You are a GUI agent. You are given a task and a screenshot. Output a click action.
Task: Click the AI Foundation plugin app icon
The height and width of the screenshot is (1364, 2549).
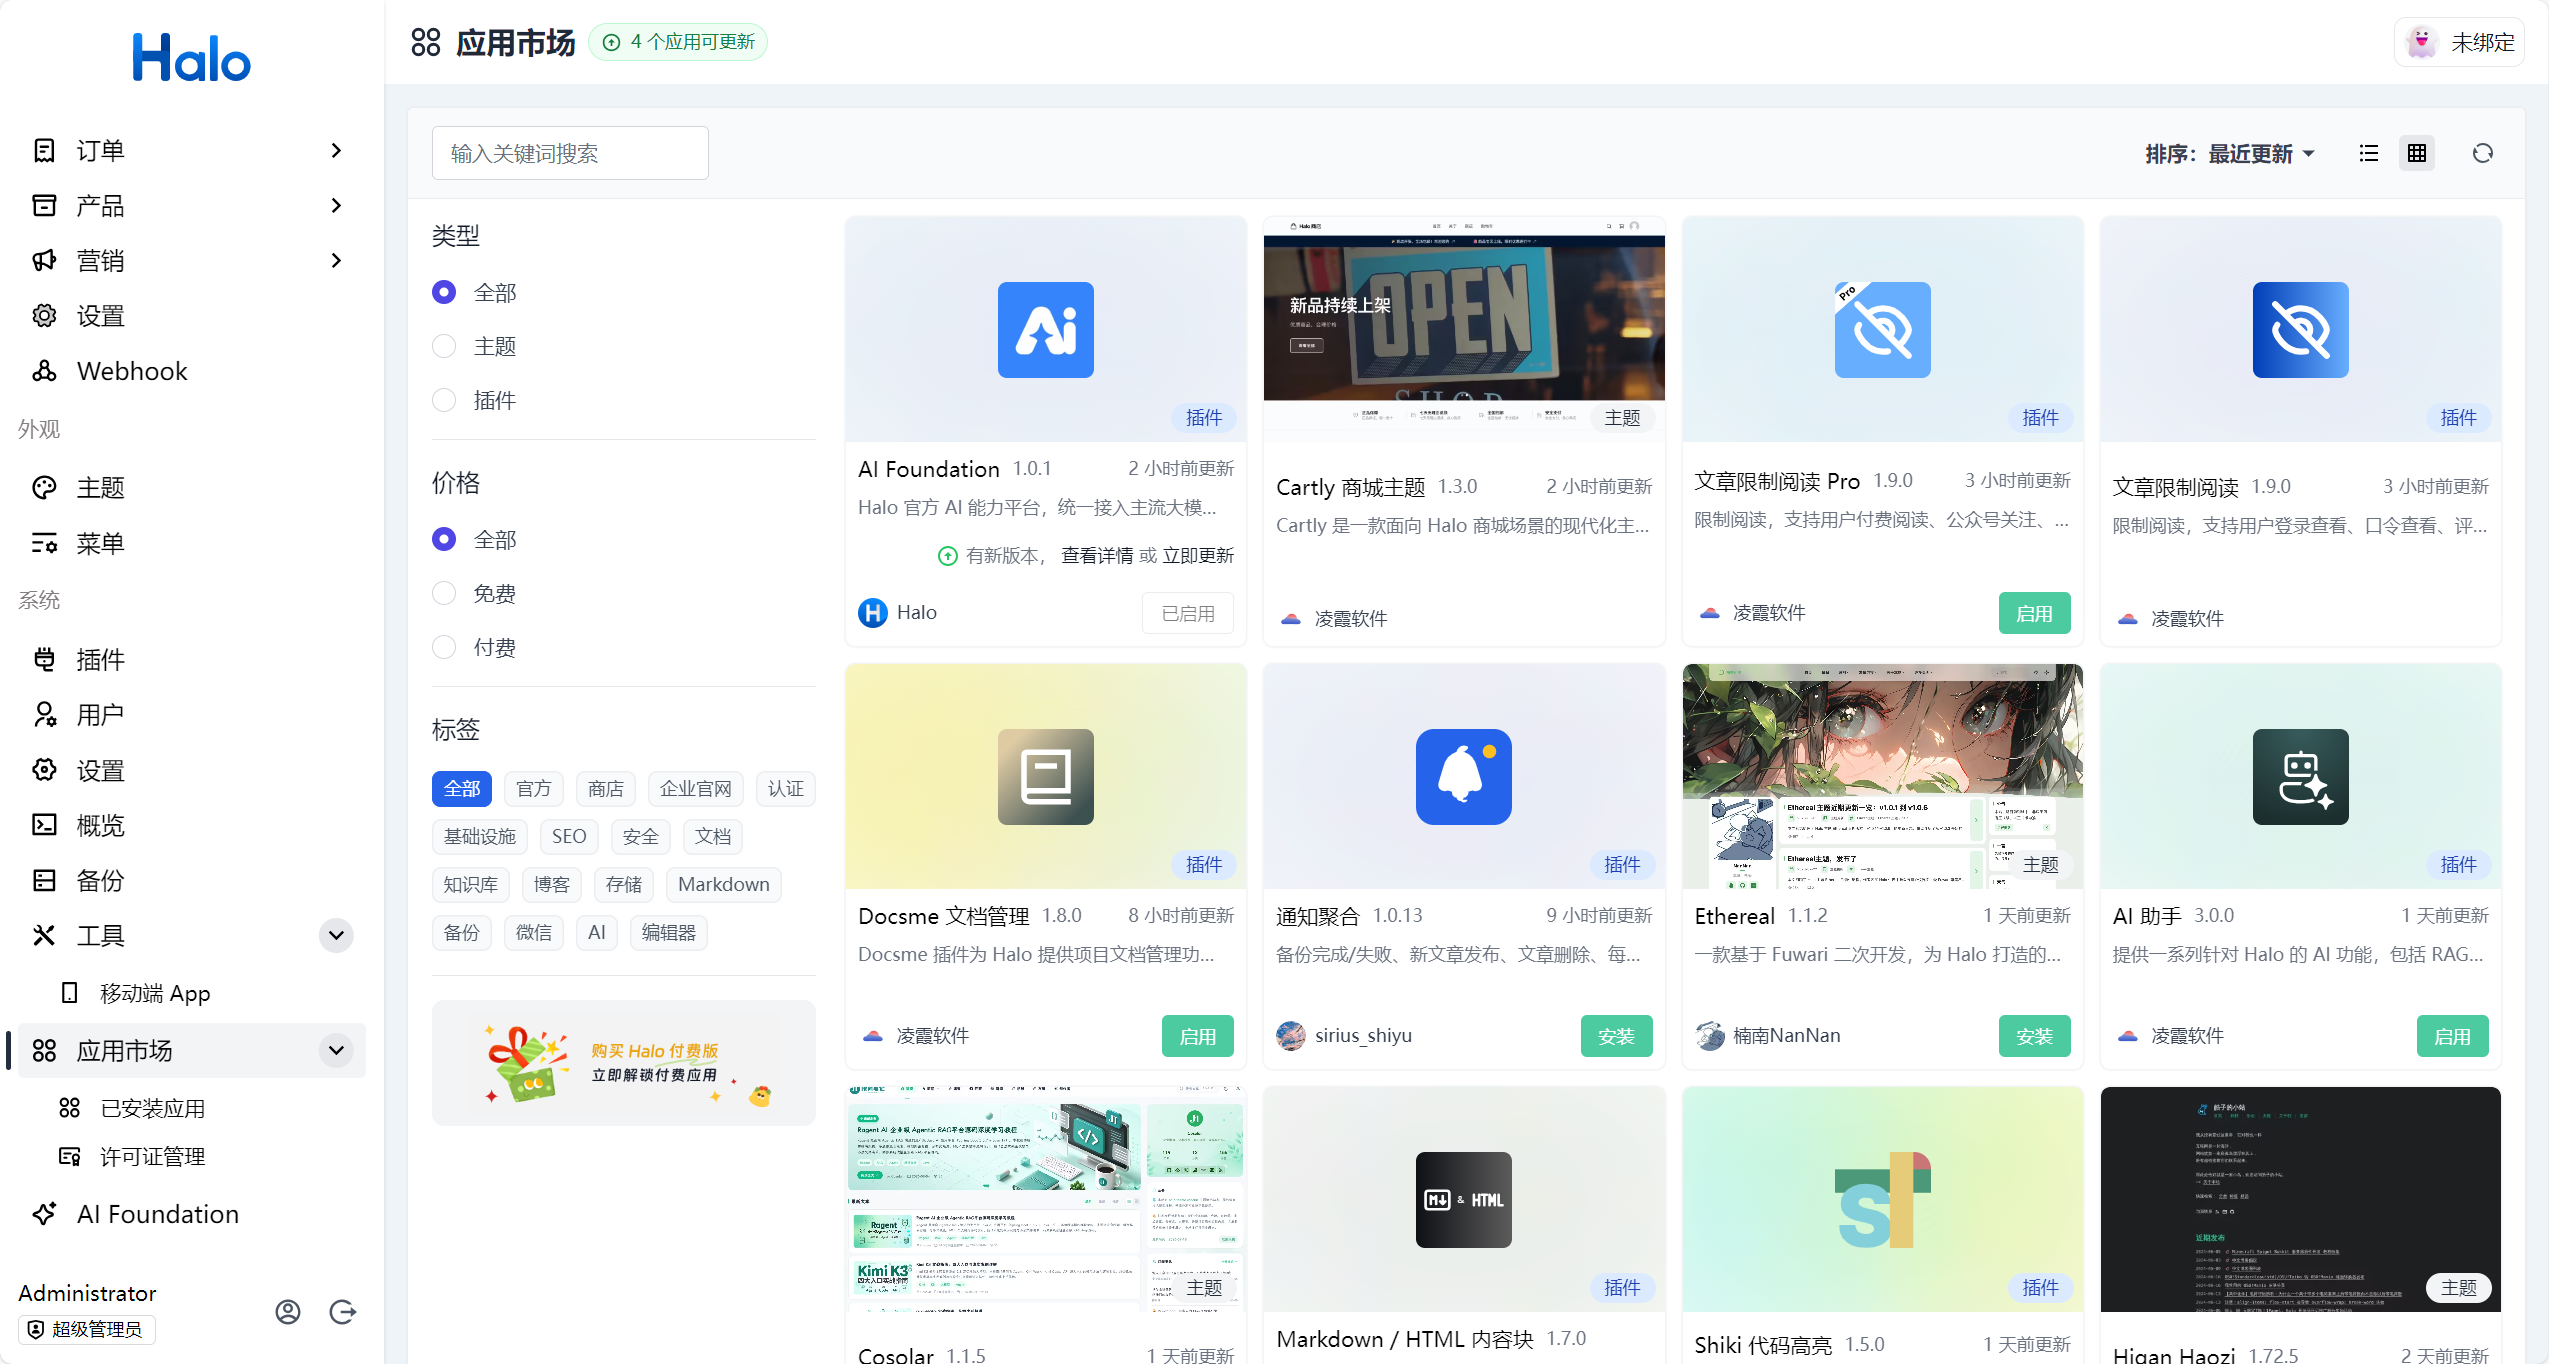click(1046, 330)
